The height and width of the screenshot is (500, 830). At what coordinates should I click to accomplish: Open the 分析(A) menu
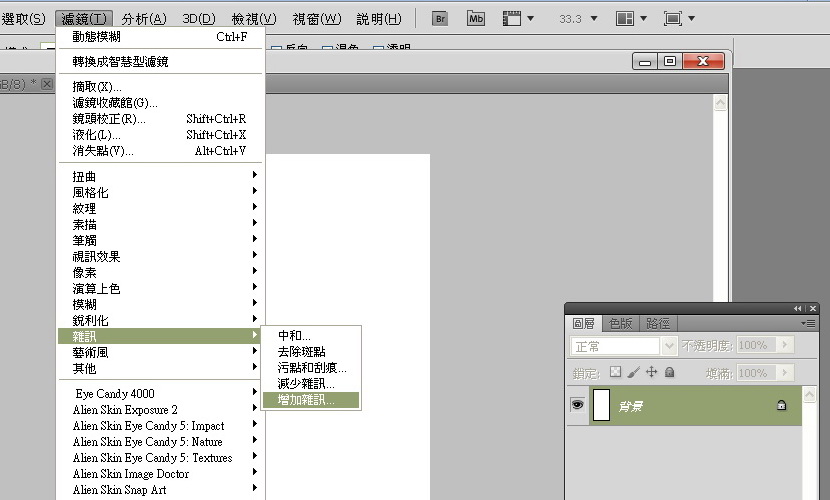(144, 19)
